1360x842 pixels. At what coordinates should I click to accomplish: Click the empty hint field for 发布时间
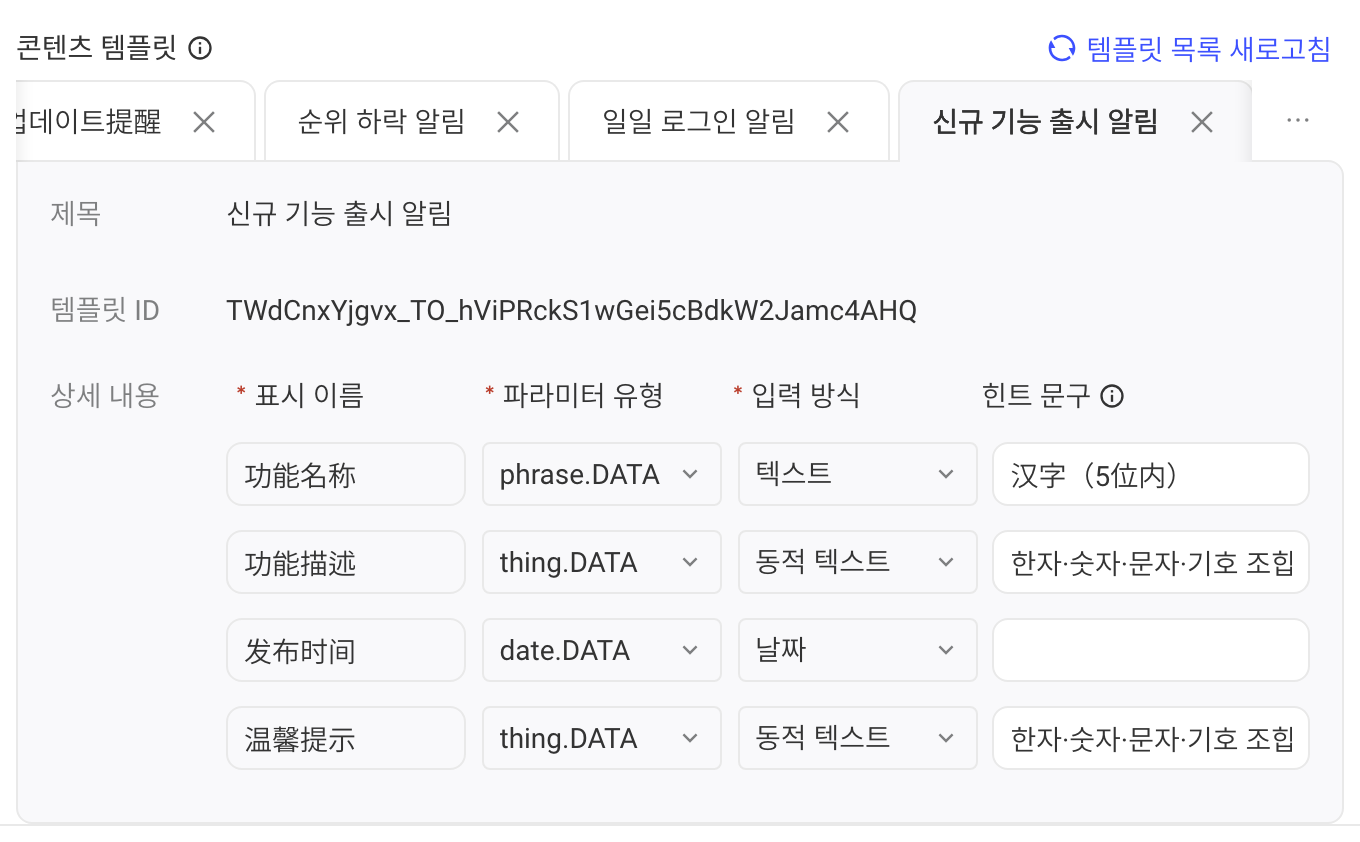point(1151,650)
